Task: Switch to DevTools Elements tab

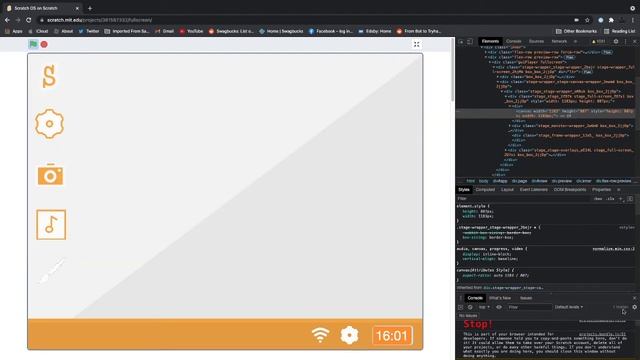Action: [x=490, y=41]
